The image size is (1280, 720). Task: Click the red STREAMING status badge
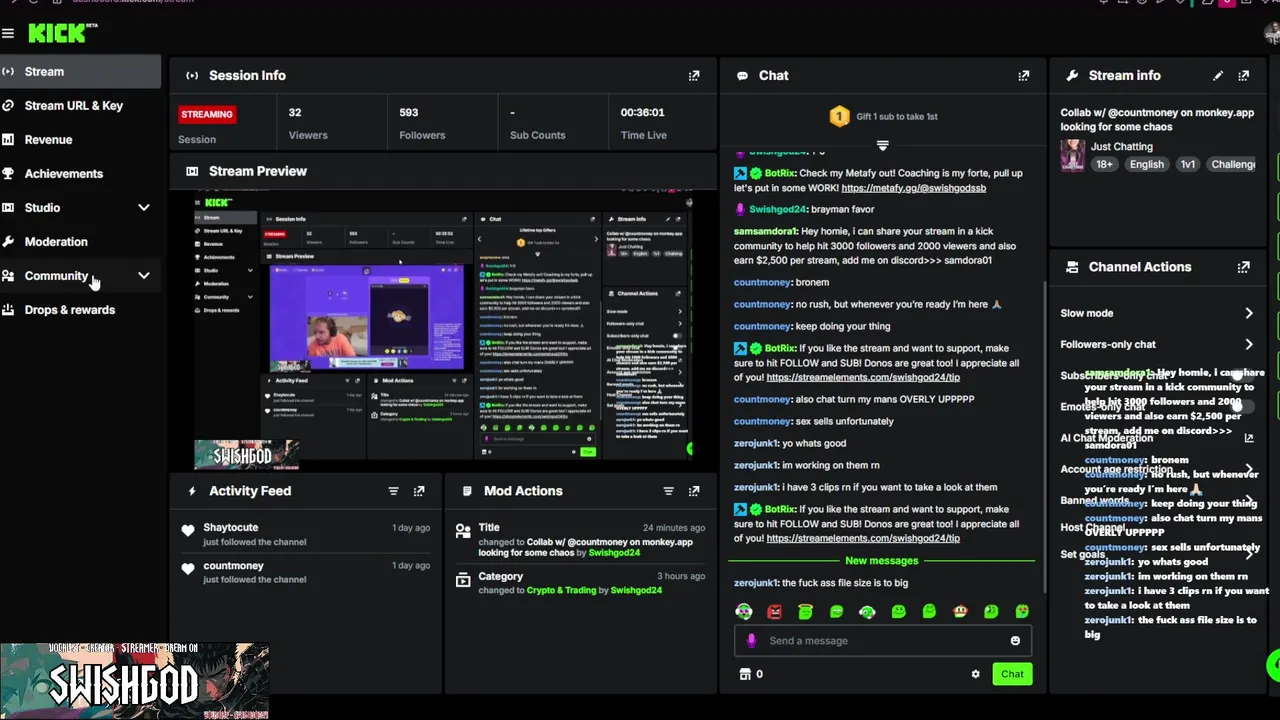point(207,114)
